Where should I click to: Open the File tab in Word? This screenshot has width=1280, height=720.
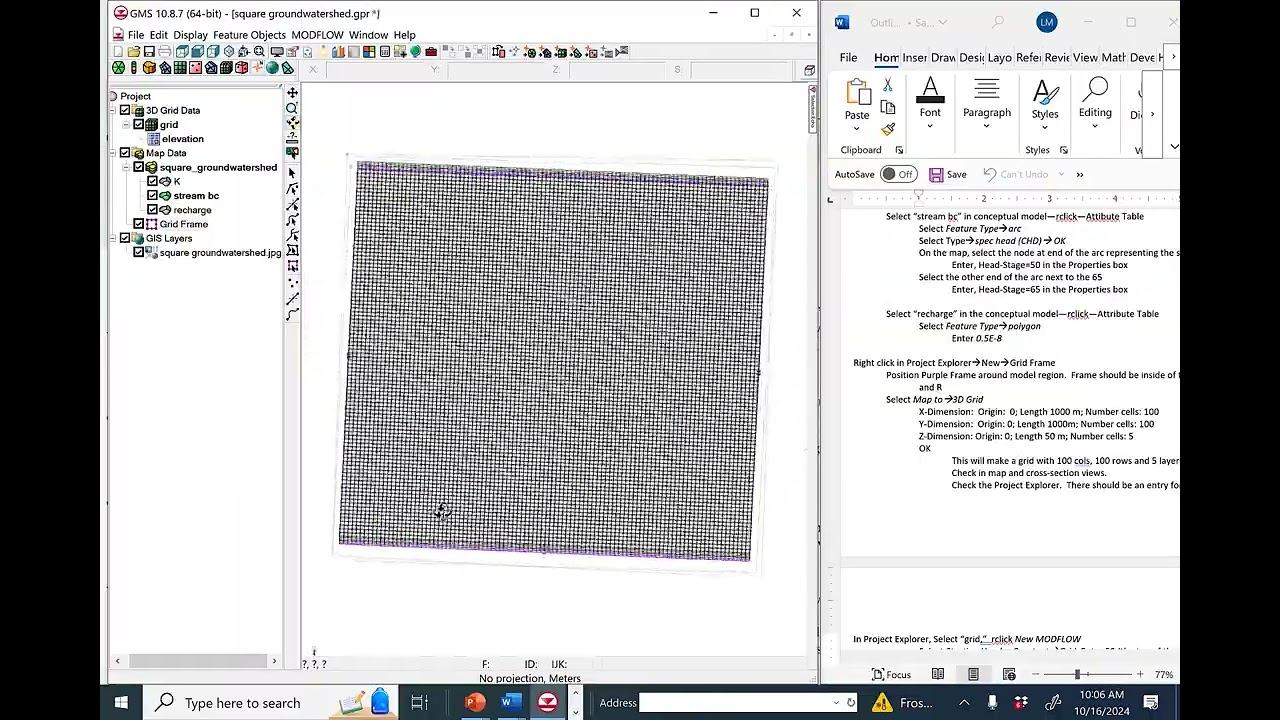(848, 58)
